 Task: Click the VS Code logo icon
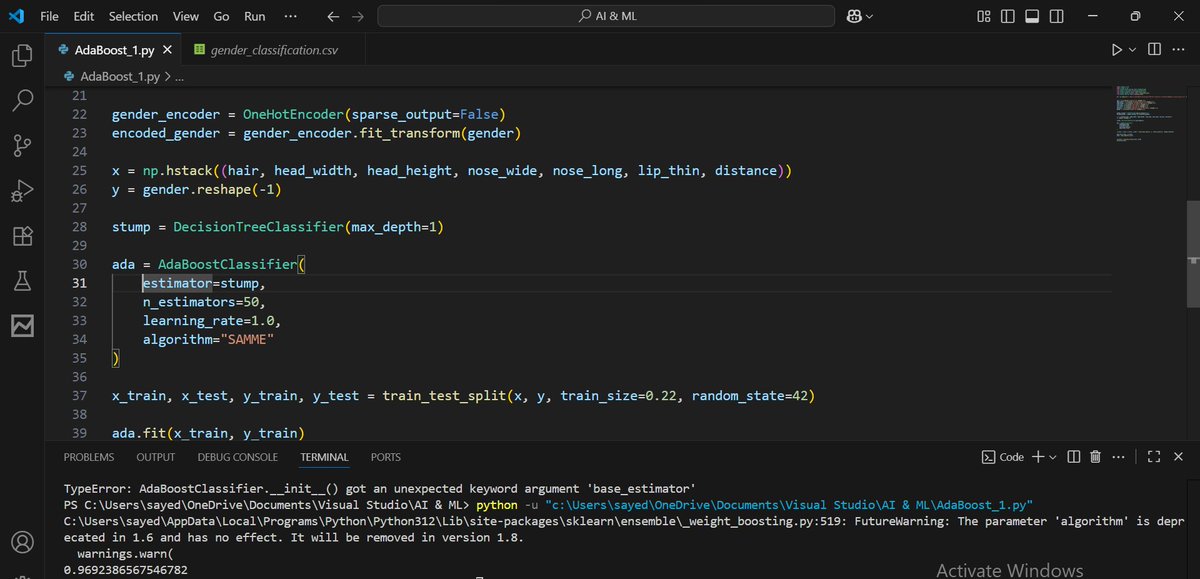(16, 16)
